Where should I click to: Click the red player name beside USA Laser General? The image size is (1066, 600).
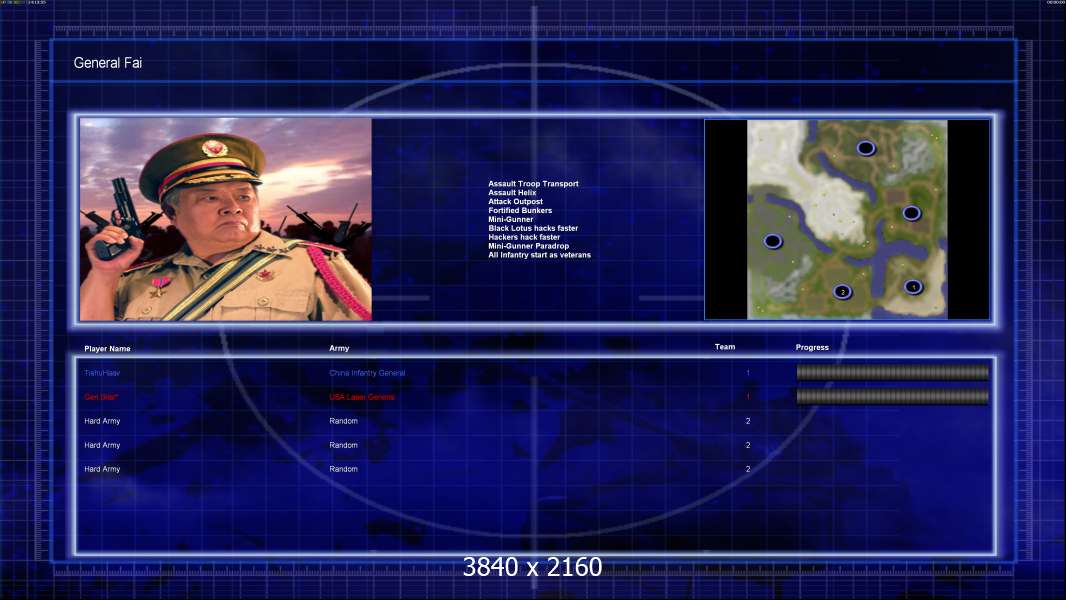point(101,397)
